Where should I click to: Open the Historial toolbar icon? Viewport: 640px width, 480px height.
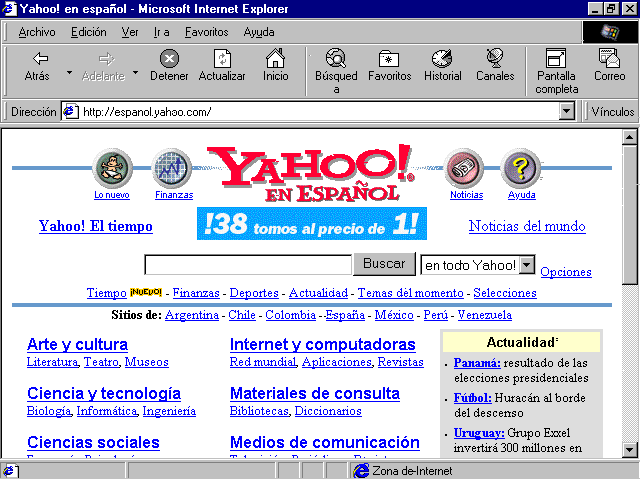[x=442, y=66]
